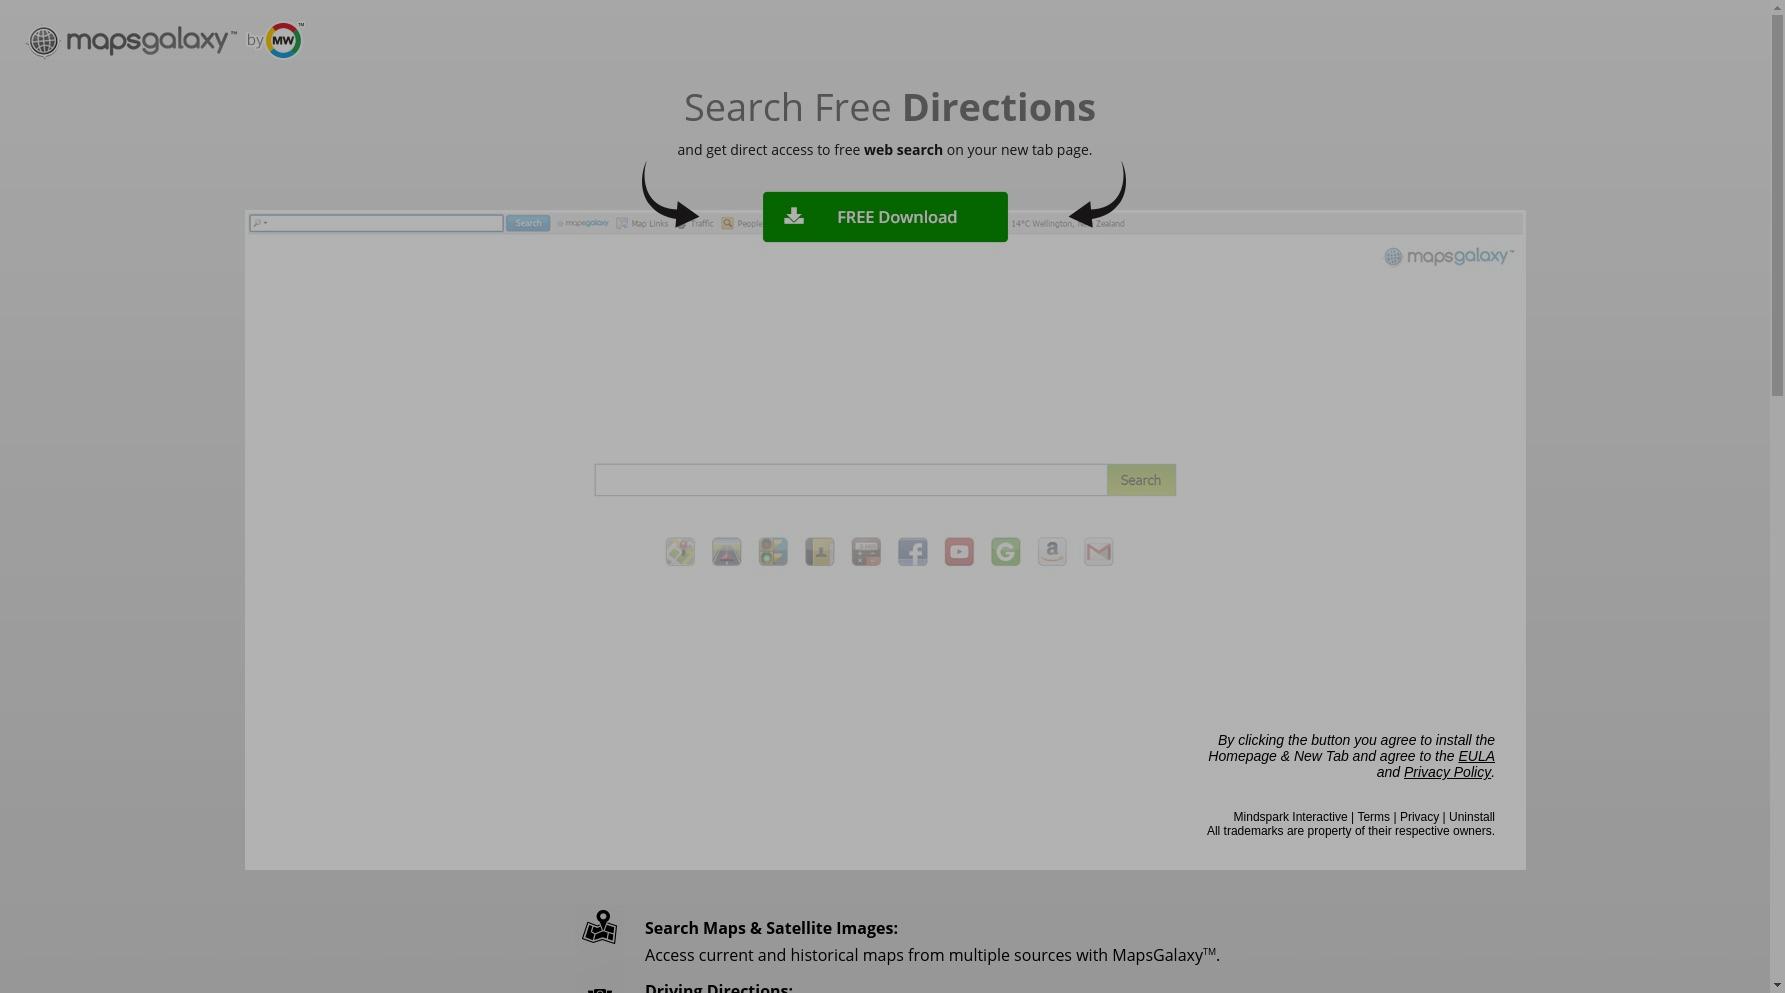The image size is (1785, 993).
Task: Click the 14°C Wellington weather item
Action: pos(1067,223)
